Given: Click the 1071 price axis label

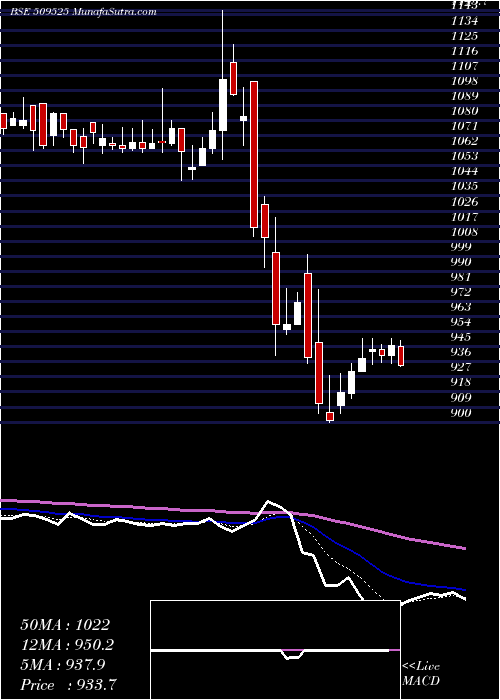Looking at the screenshot, I should pyautogui.click(x=464, y=126).
